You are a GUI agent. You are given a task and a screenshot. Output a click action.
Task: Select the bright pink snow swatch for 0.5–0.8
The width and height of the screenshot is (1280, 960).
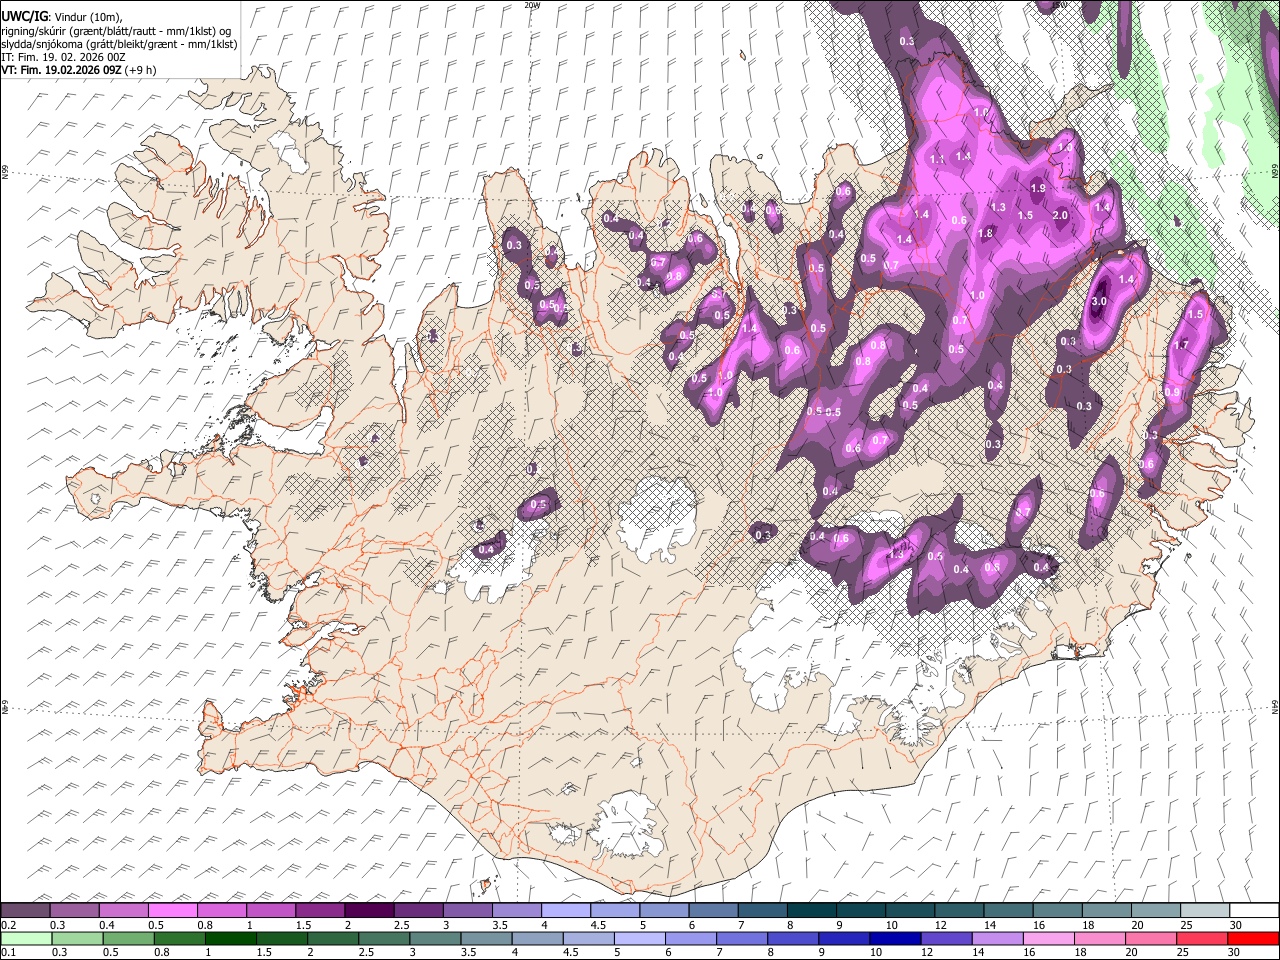[173, 910]
